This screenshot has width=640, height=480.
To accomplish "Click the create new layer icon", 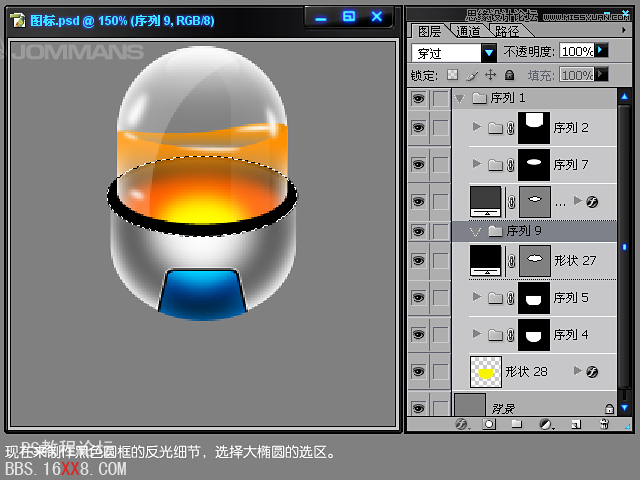I will 574,424.
